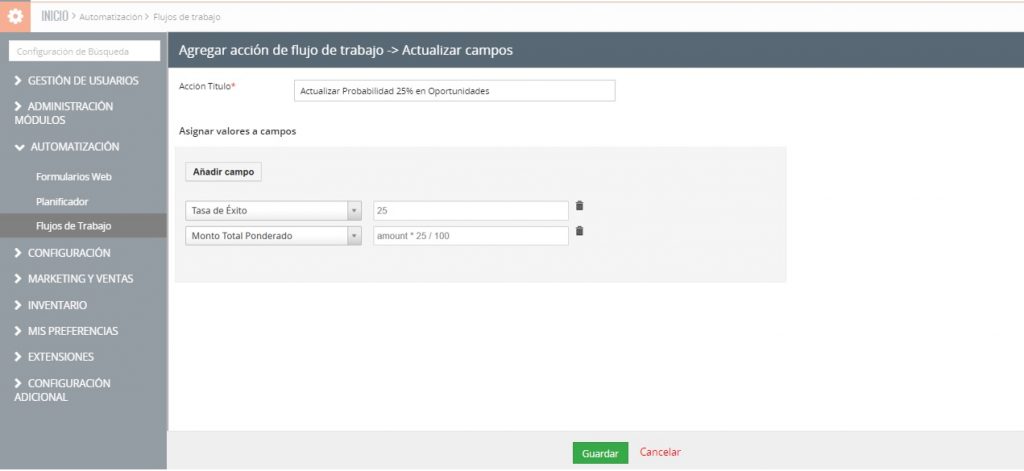Delete the Monto Total Ponderado field row
This screenshot has width=1024, height=471.
(579, 231)
